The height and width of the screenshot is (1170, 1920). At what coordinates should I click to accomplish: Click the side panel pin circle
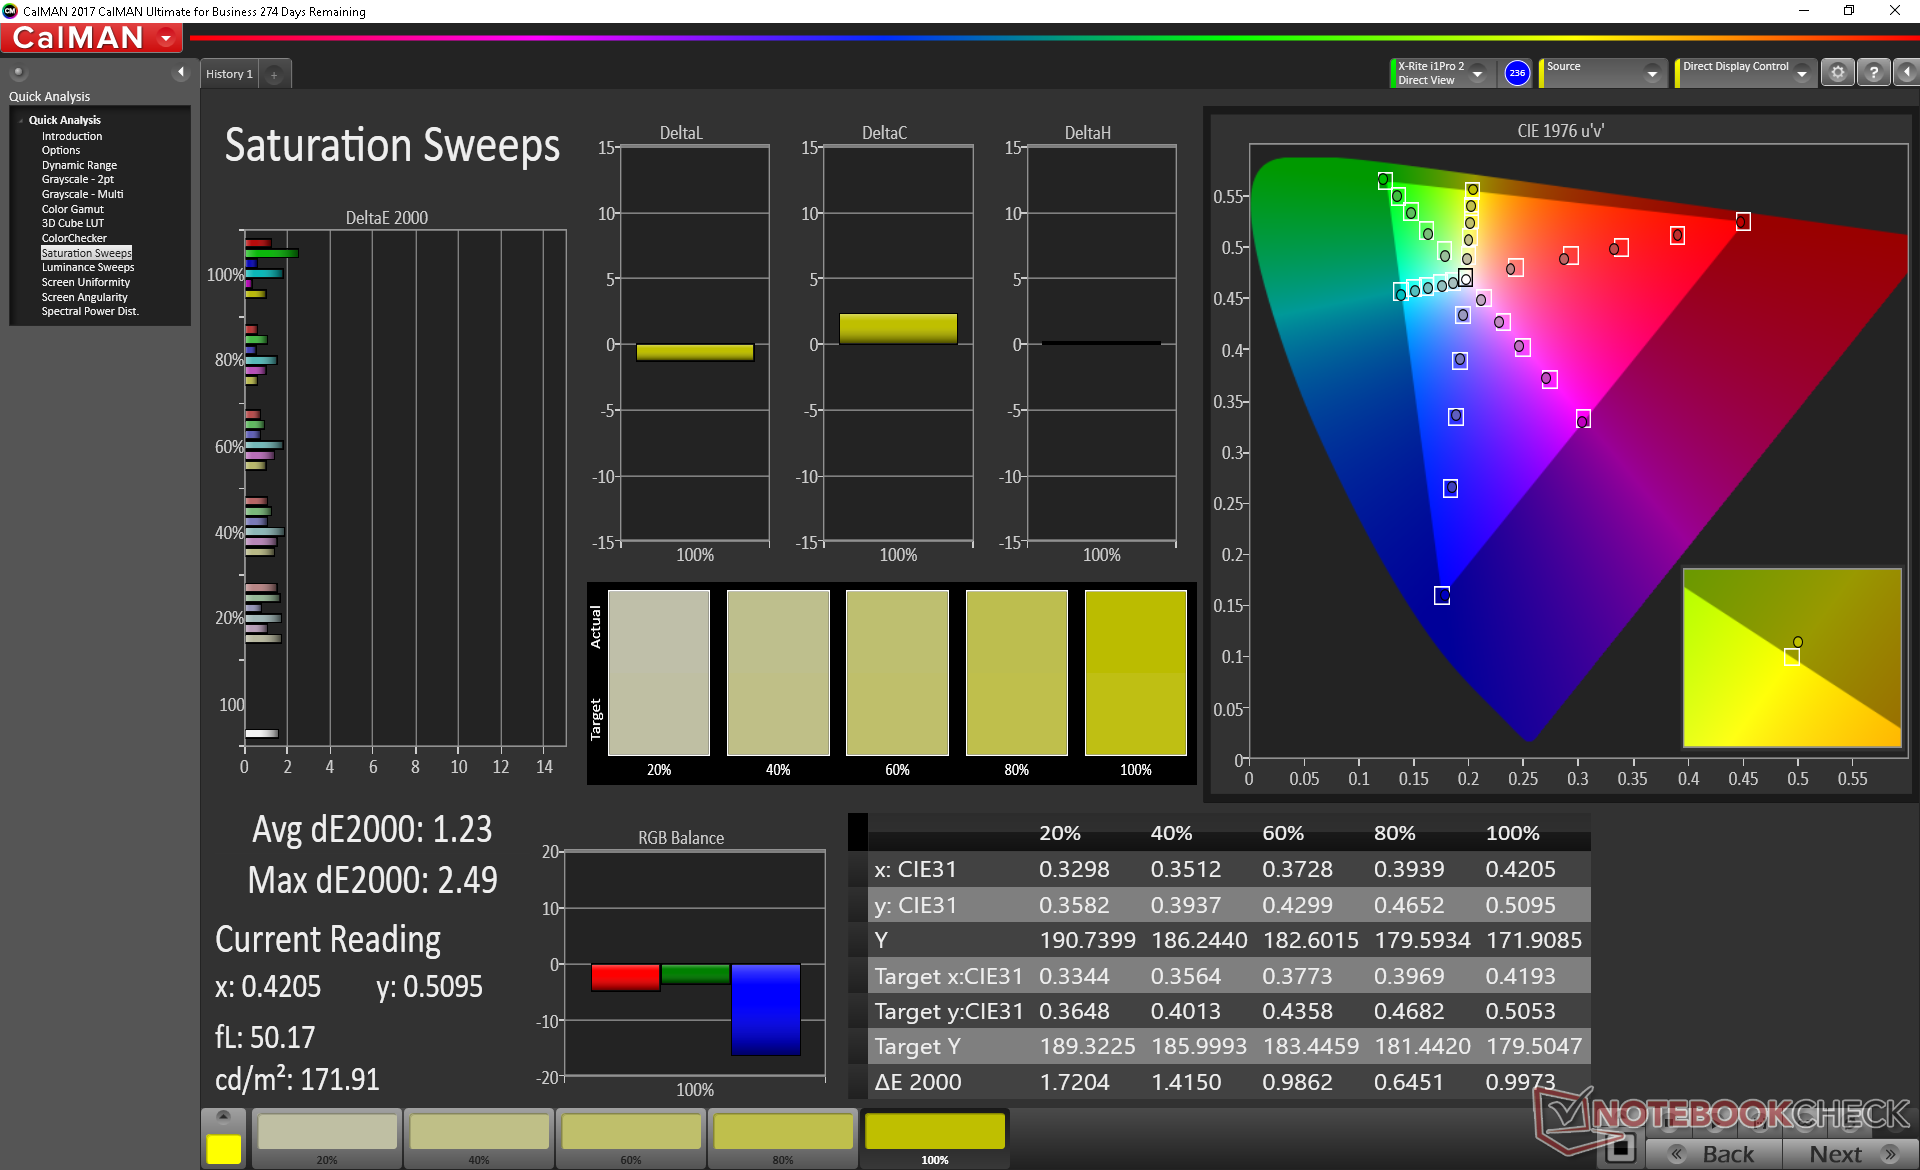coord(18,72)
